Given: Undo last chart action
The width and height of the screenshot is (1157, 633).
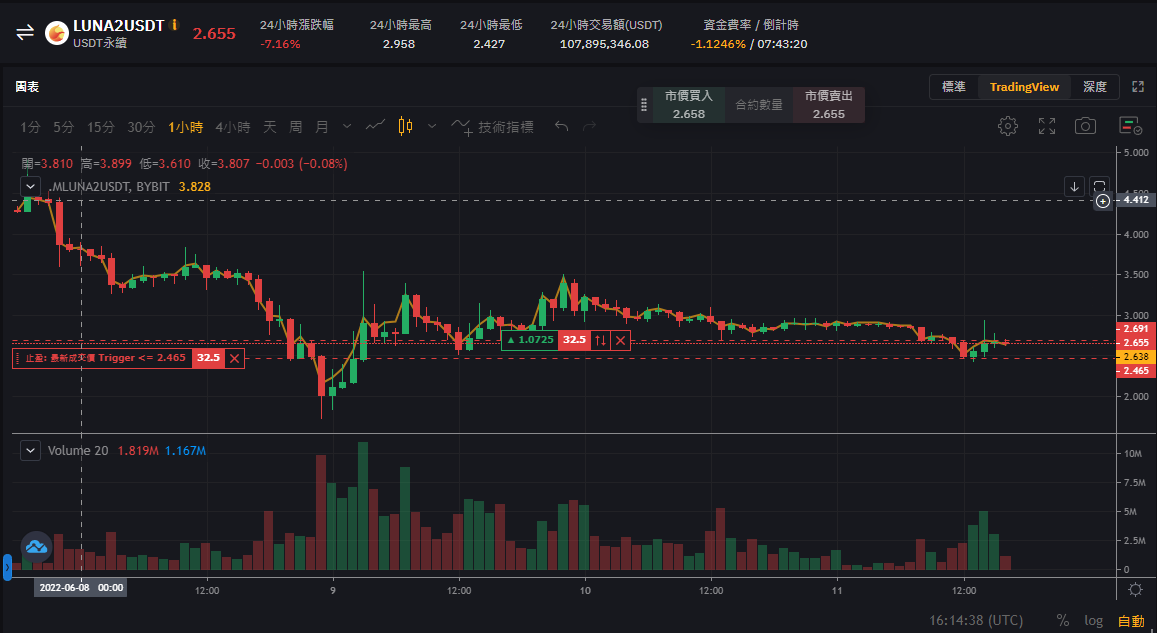Looking at the screenshot, I should point(562,126).
